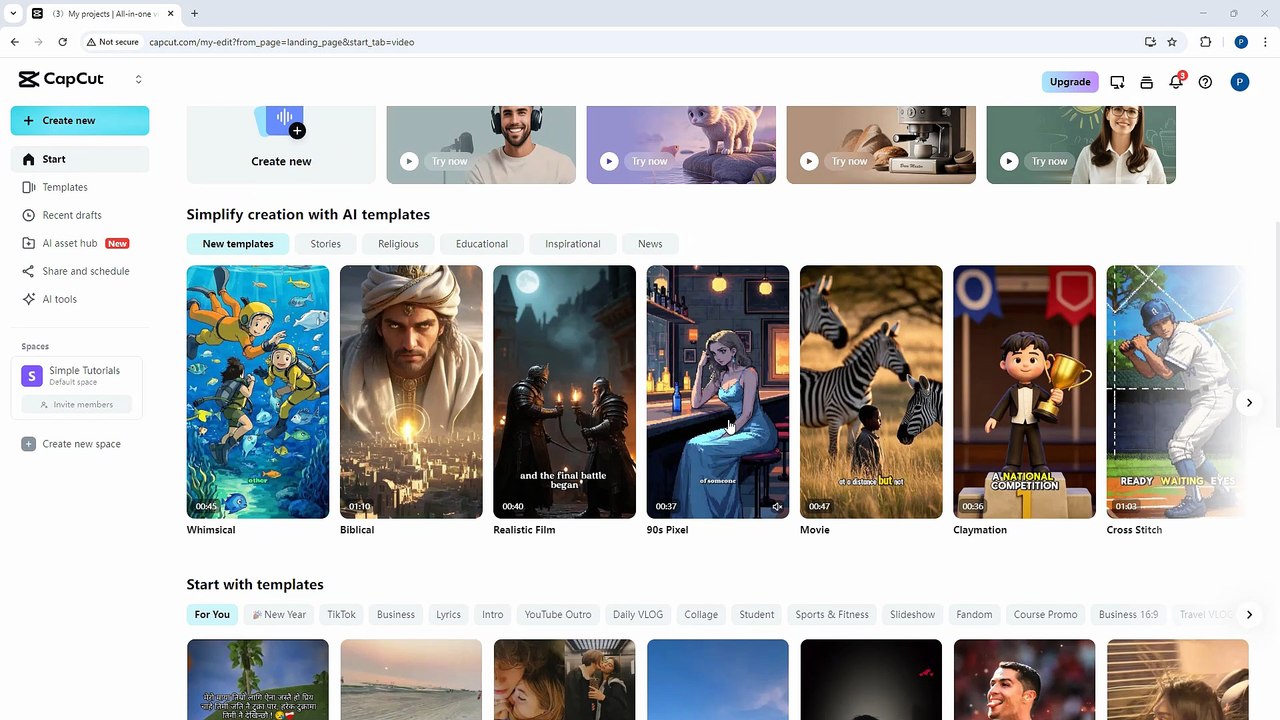Screen dimensions: 1280x720
Task: Open the stacked layers icon in header
Action: tap(1146, 82)
